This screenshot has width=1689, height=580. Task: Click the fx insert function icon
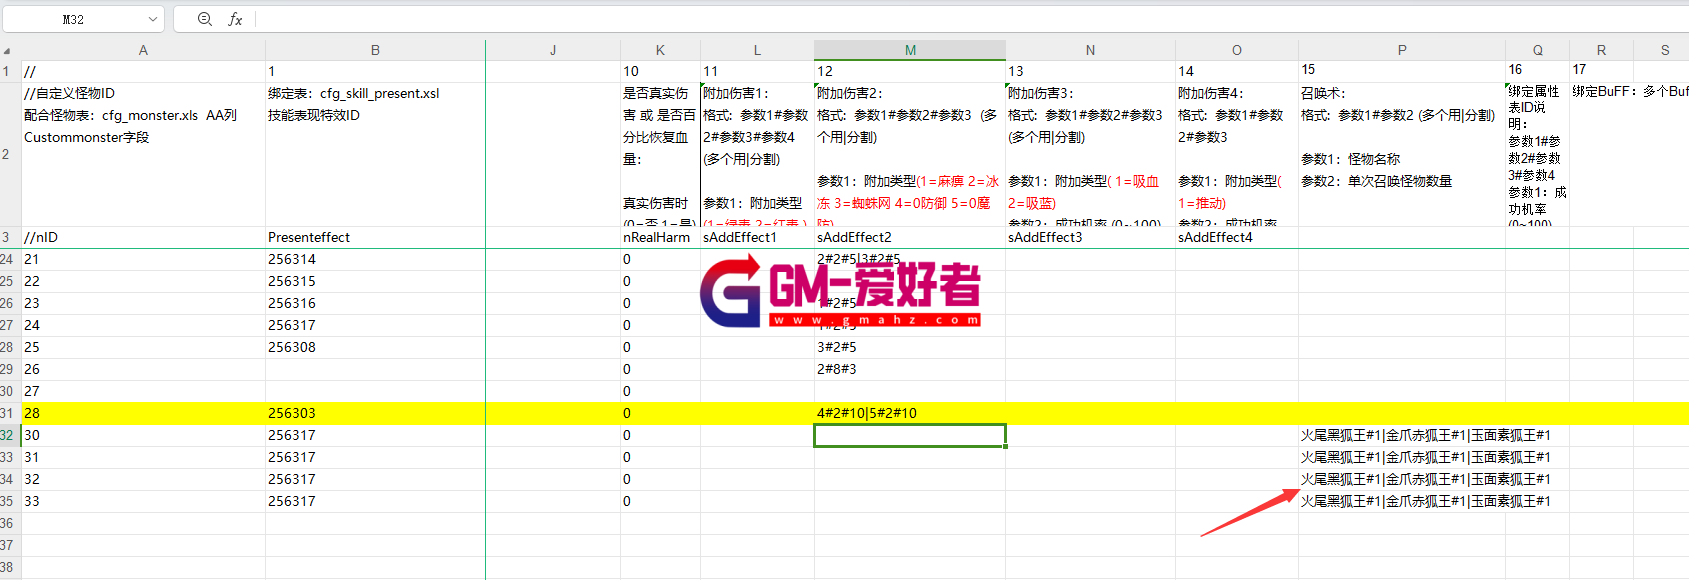pos(235,19)
